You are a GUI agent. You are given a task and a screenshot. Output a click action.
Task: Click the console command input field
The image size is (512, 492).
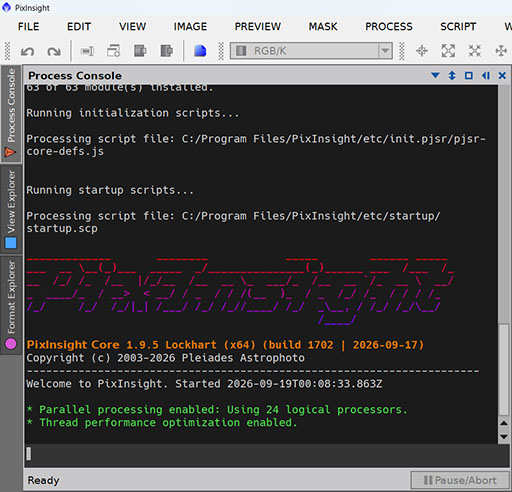point(267,454)
